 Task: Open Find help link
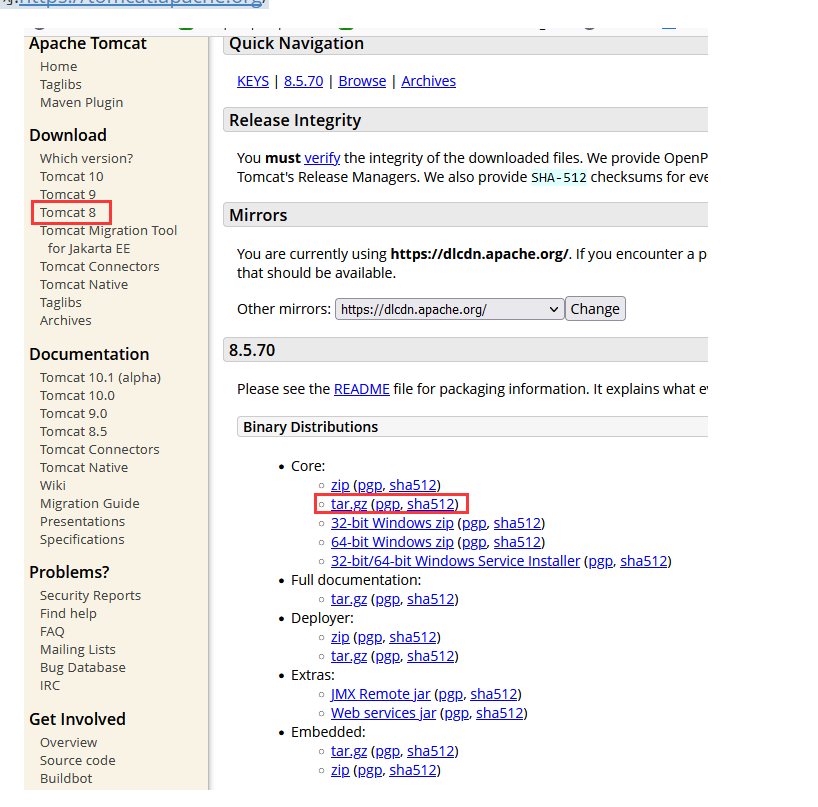(x=68, y=614)
